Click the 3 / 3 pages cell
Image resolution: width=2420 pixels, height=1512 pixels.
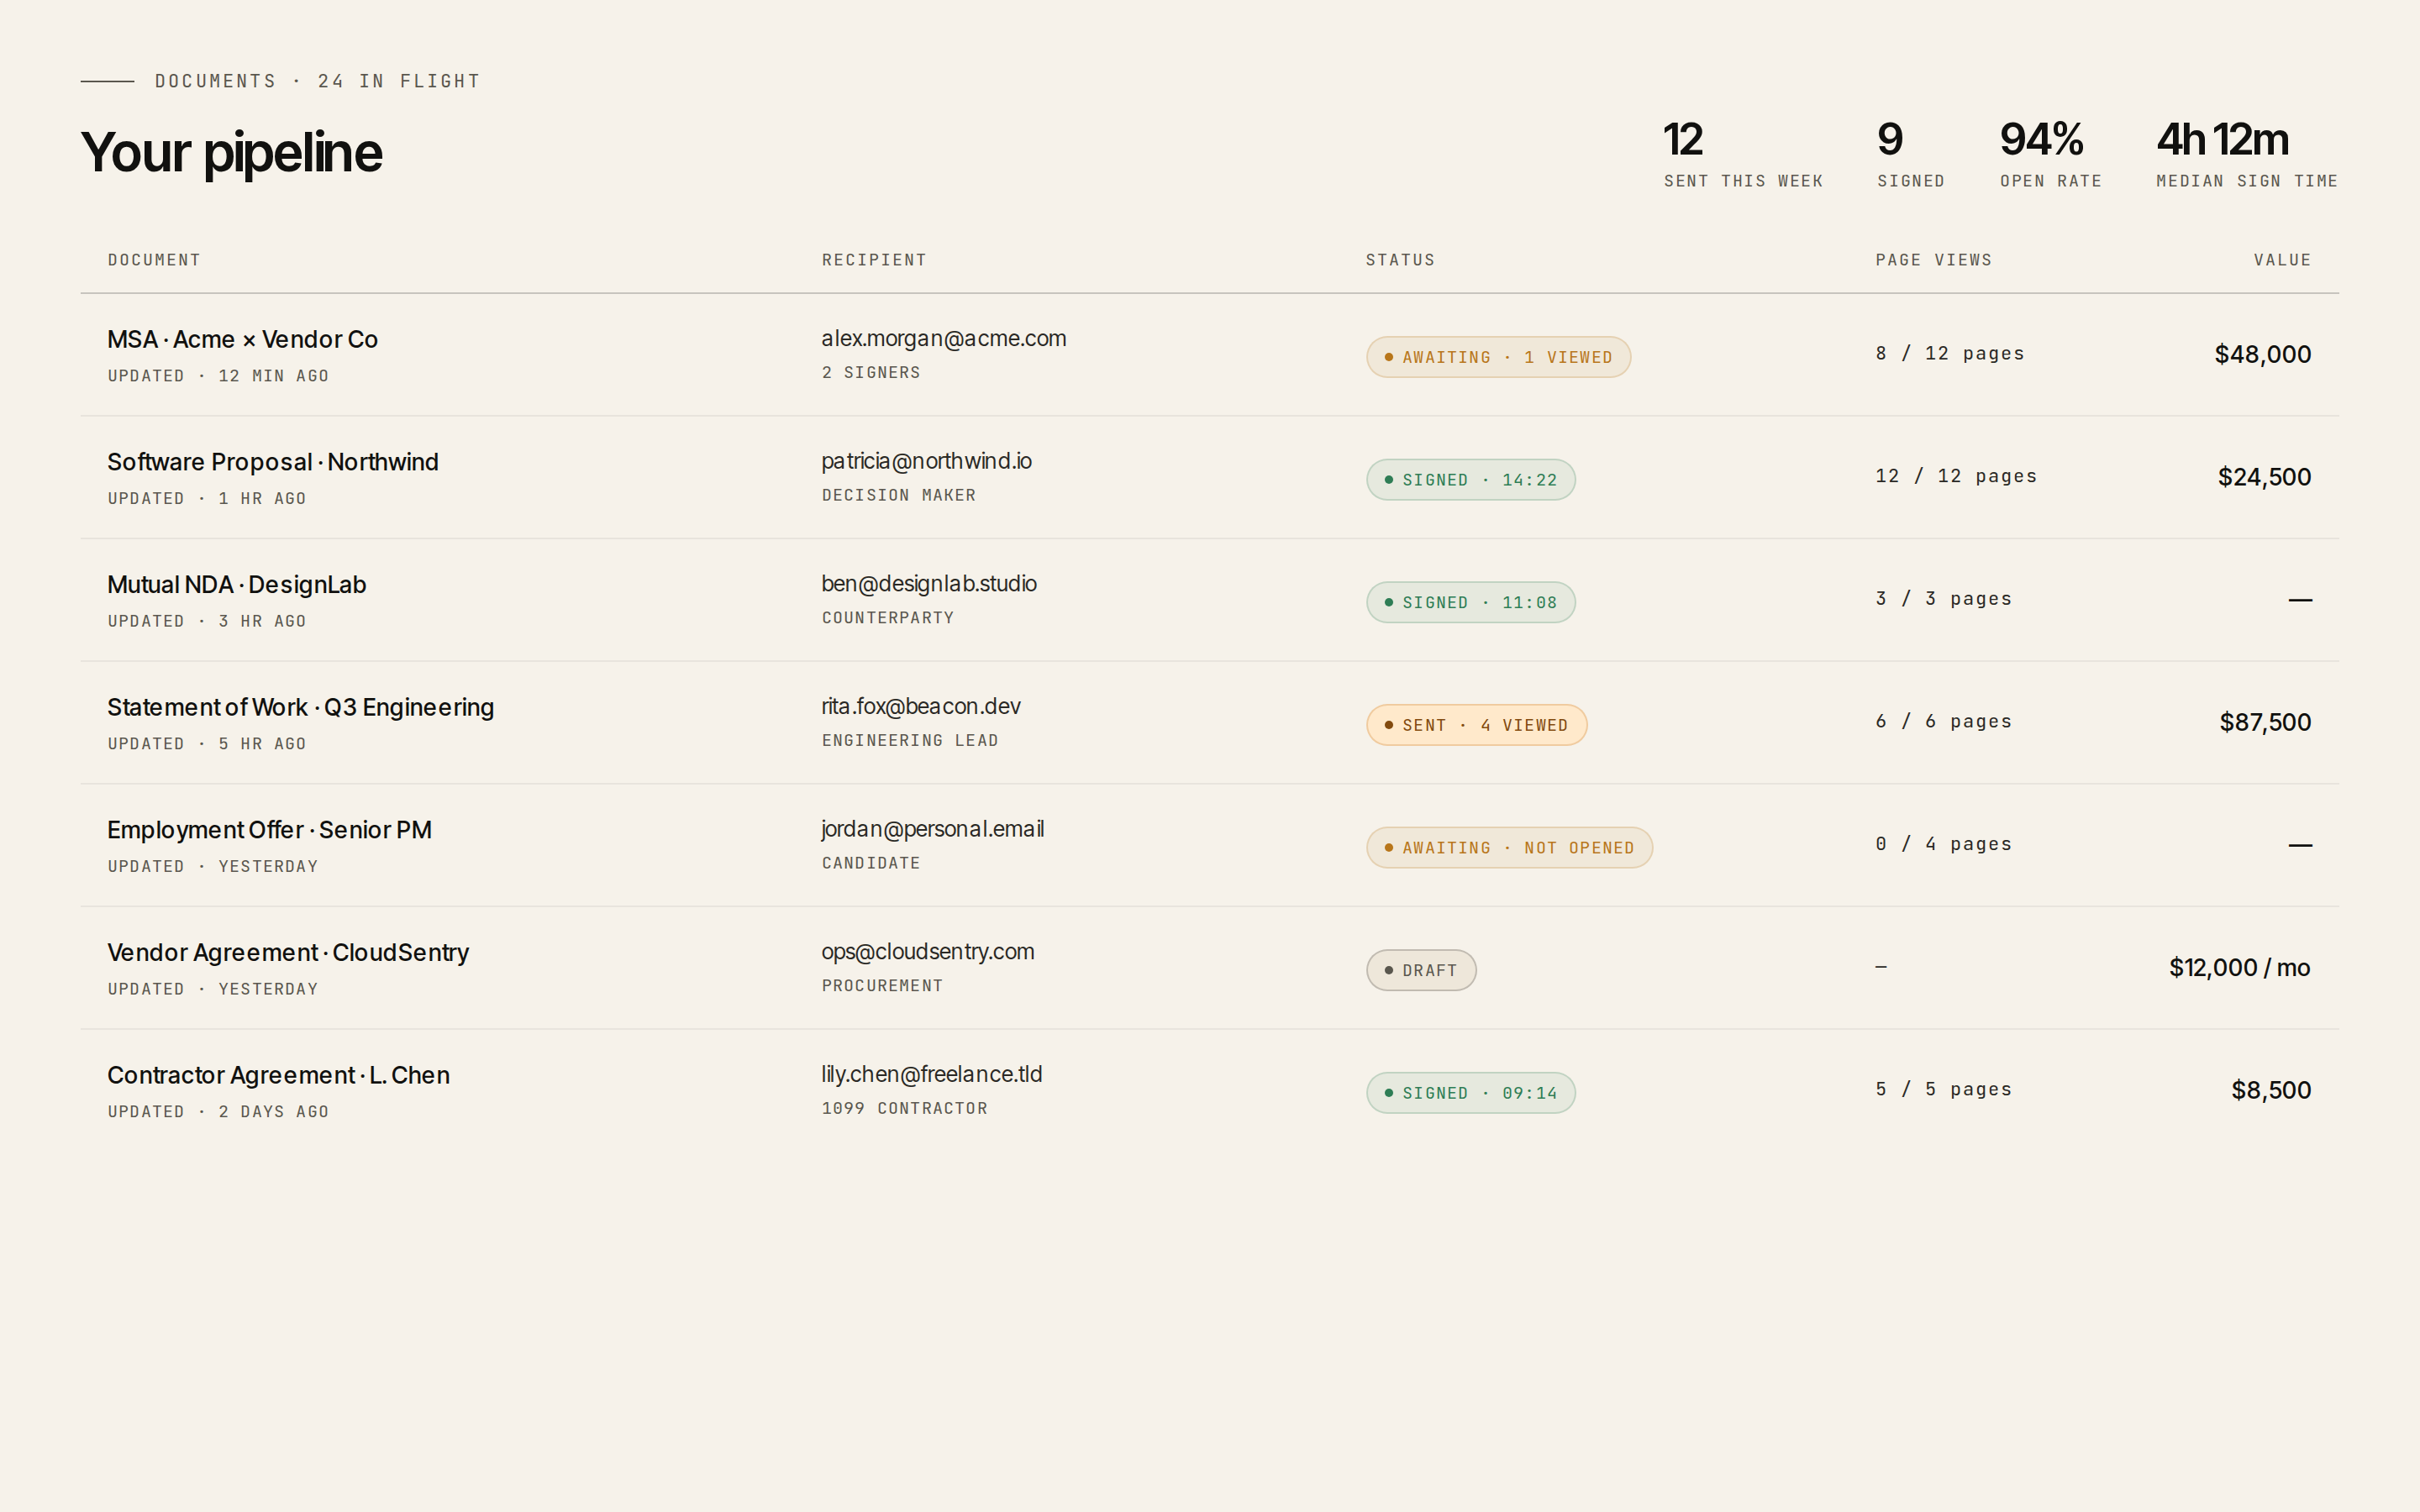tap(1943, 599)
